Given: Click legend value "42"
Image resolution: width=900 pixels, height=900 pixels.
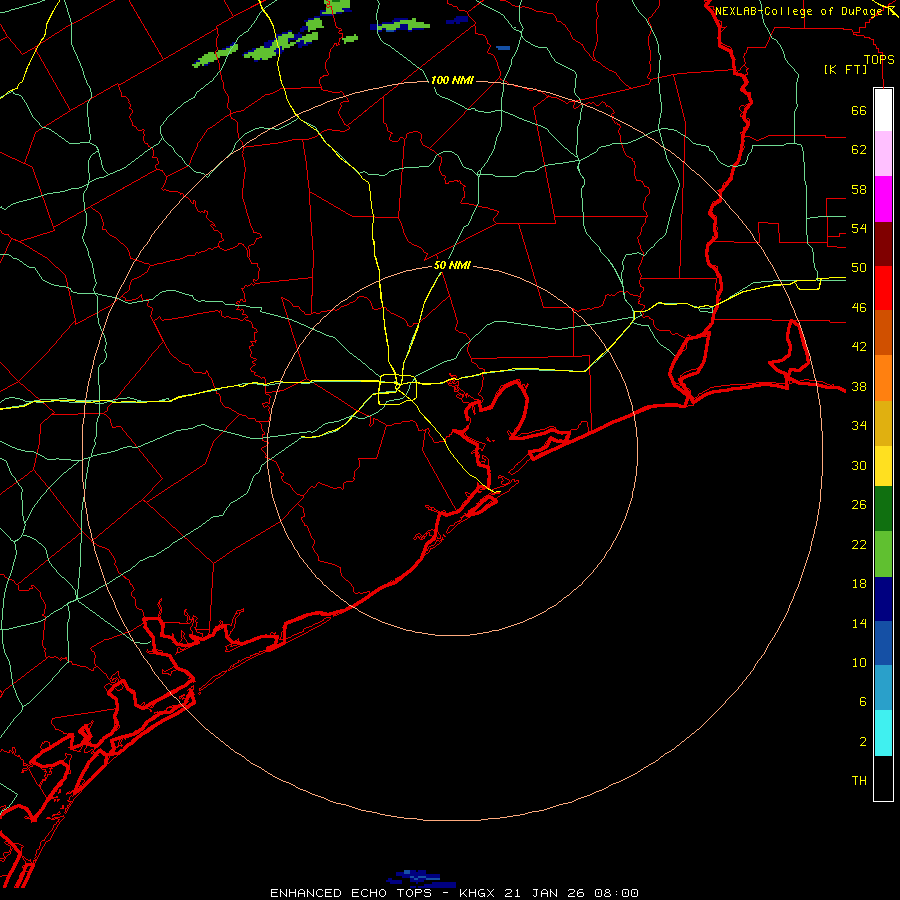Looking at the screenshot, I should (859, 347).
